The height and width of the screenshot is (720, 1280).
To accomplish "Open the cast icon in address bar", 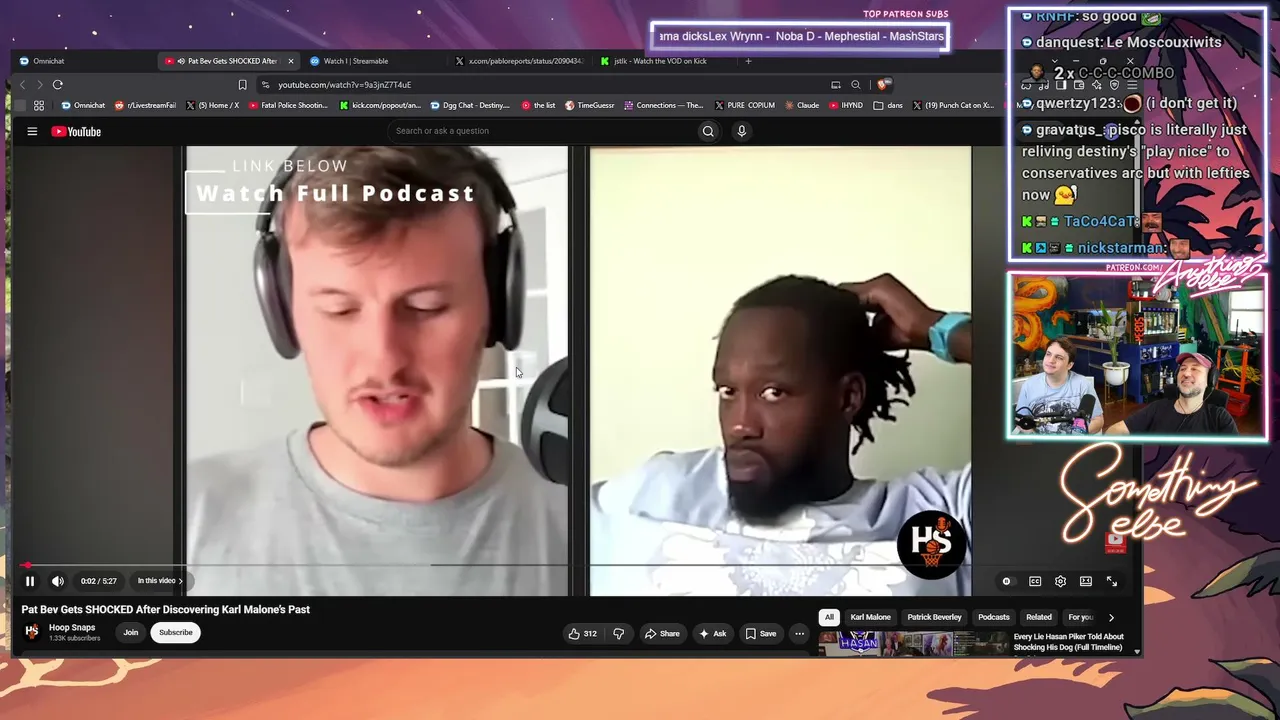I will coord(836,85).
